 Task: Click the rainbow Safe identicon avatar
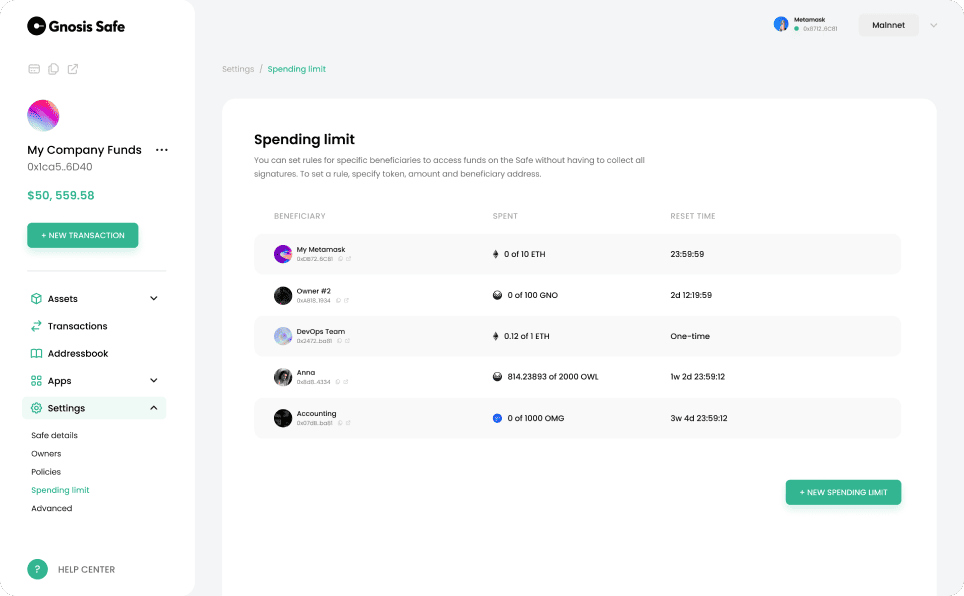(43, 115)
